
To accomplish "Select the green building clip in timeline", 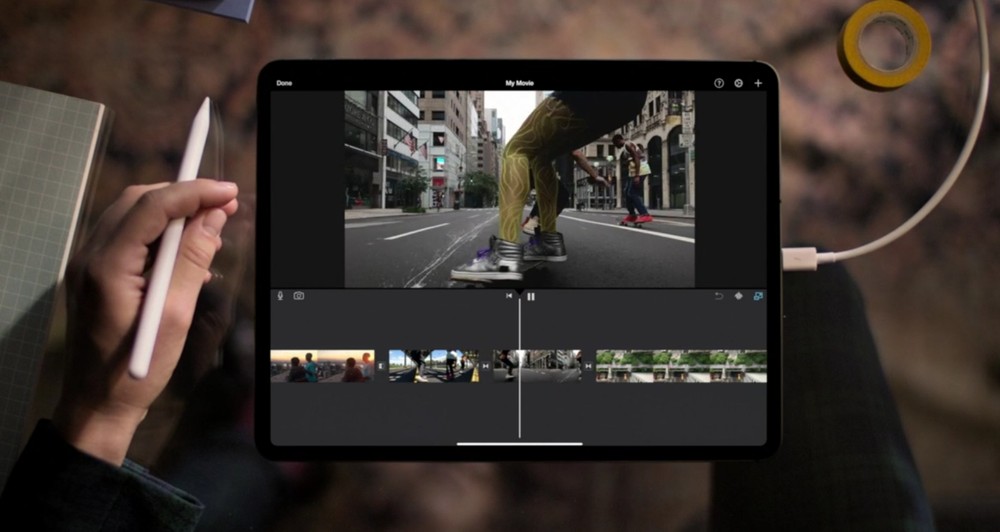I will click(681, 366).
